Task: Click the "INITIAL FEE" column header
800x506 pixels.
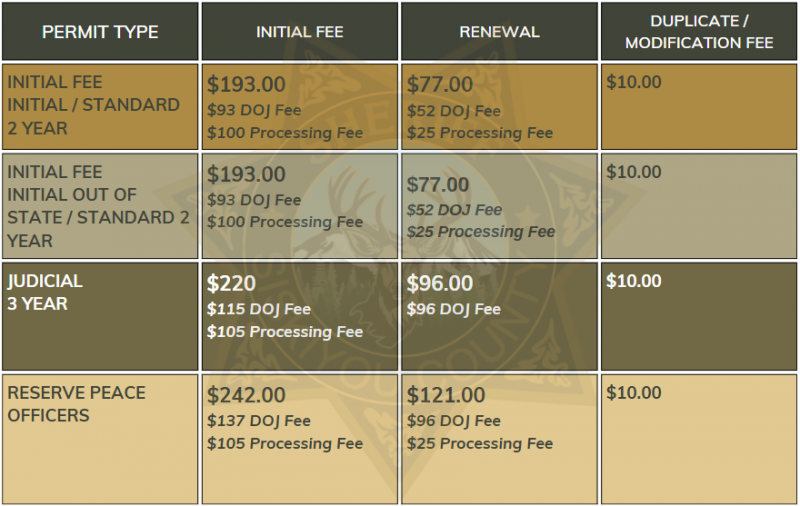Action: pos(300,32)
